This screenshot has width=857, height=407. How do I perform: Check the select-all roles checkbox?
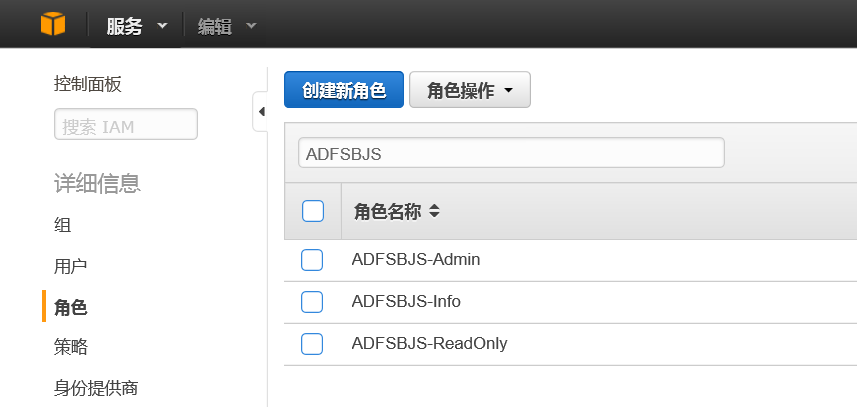pyautogui.click(x=313, y=211)
